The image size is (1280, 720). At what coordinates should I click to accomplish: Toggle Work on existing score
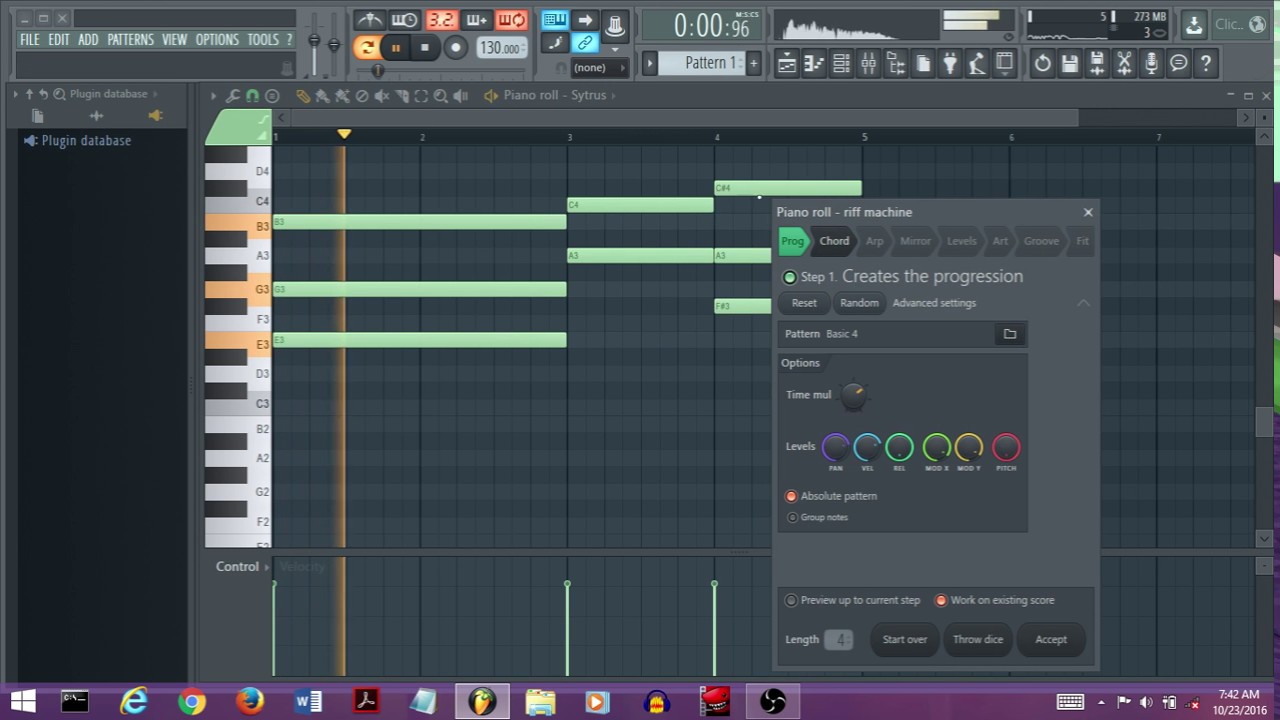[941, 600]
